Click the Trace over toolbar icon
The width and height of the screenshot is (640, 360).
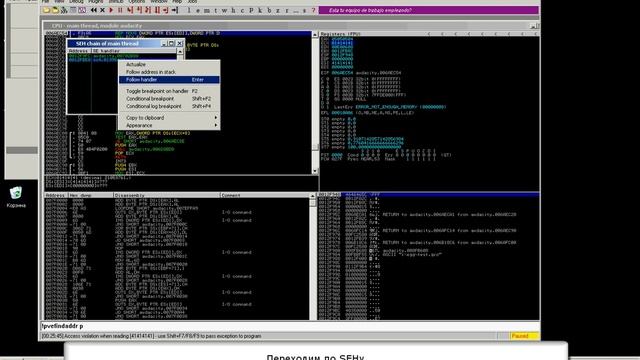(157, 10)
